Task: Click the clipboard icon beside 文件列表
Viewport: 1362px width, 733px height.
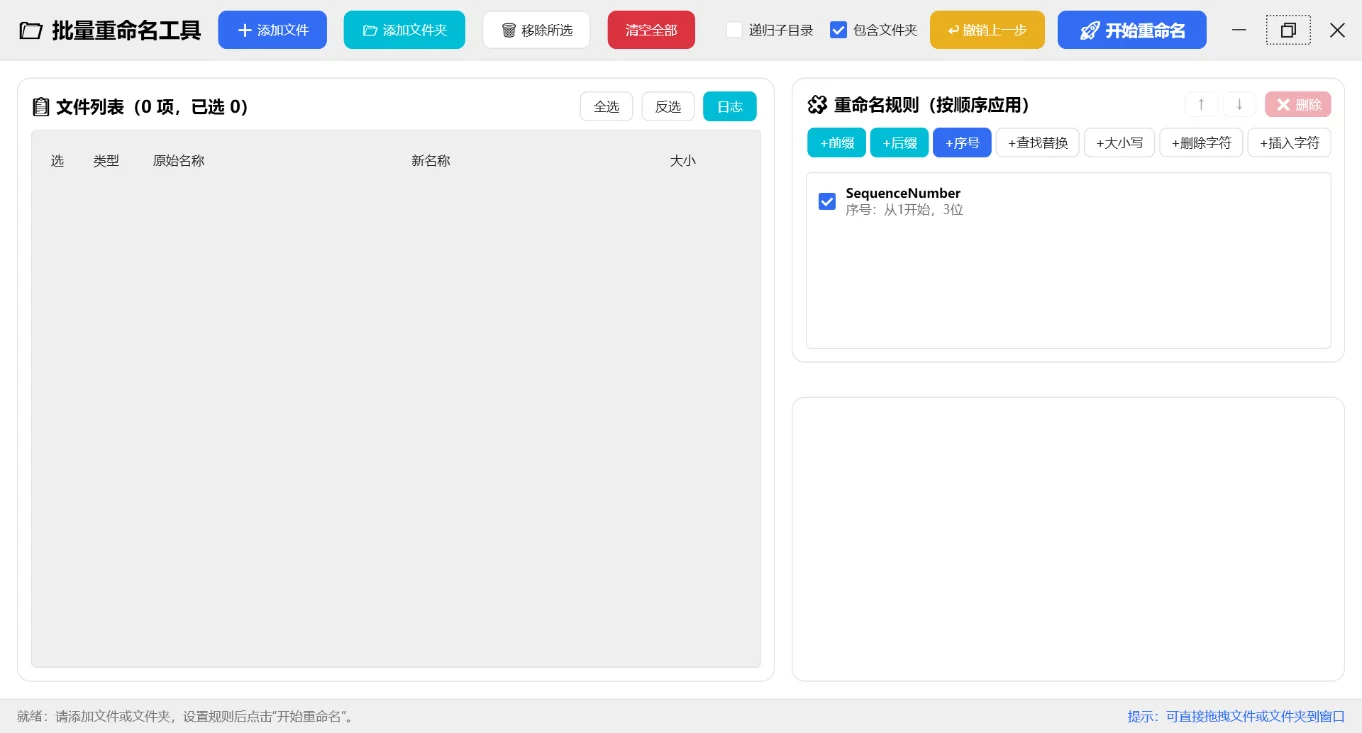Action: (x=41, y=107)
